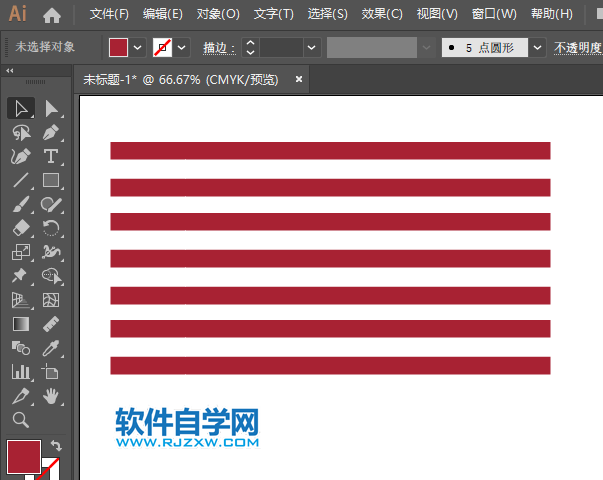
Task: Open the 文件(F) menu
Action: [109, 14]
